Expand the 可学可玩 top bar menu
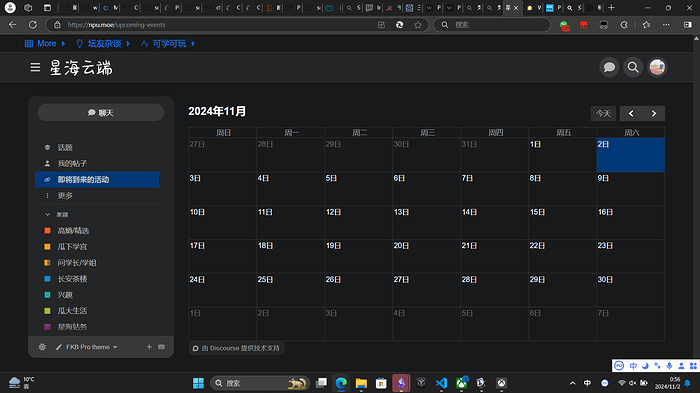 point(168,44)
